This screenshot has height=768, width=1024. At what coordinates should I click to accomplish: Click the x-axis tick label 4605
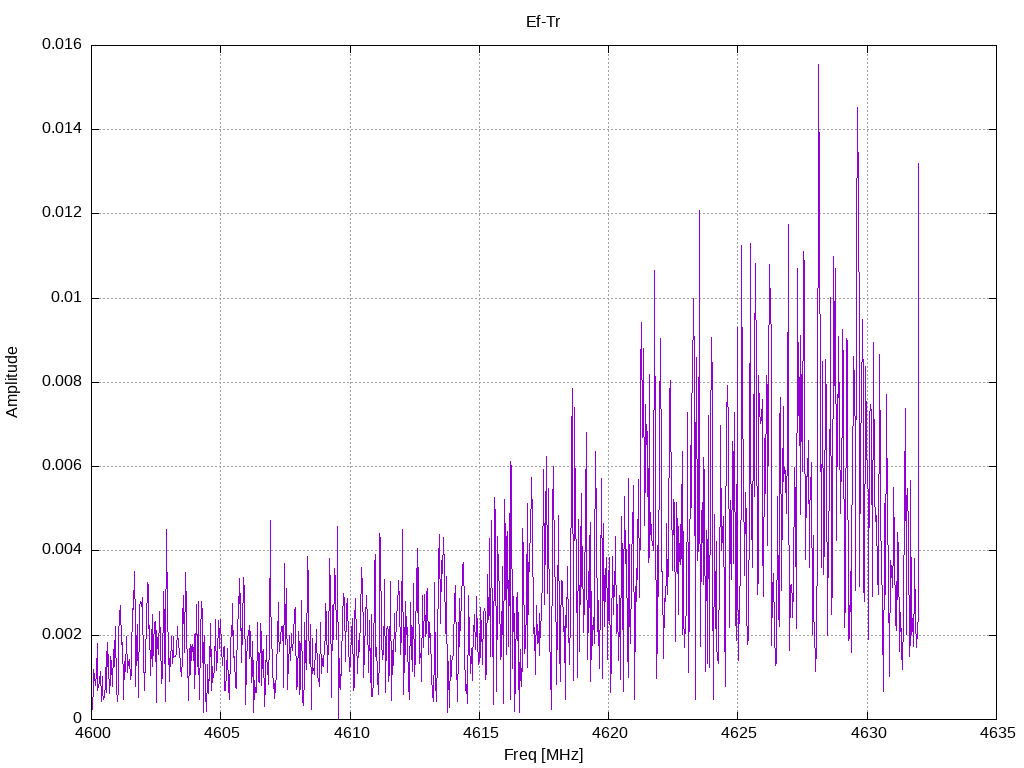point(221,733)
